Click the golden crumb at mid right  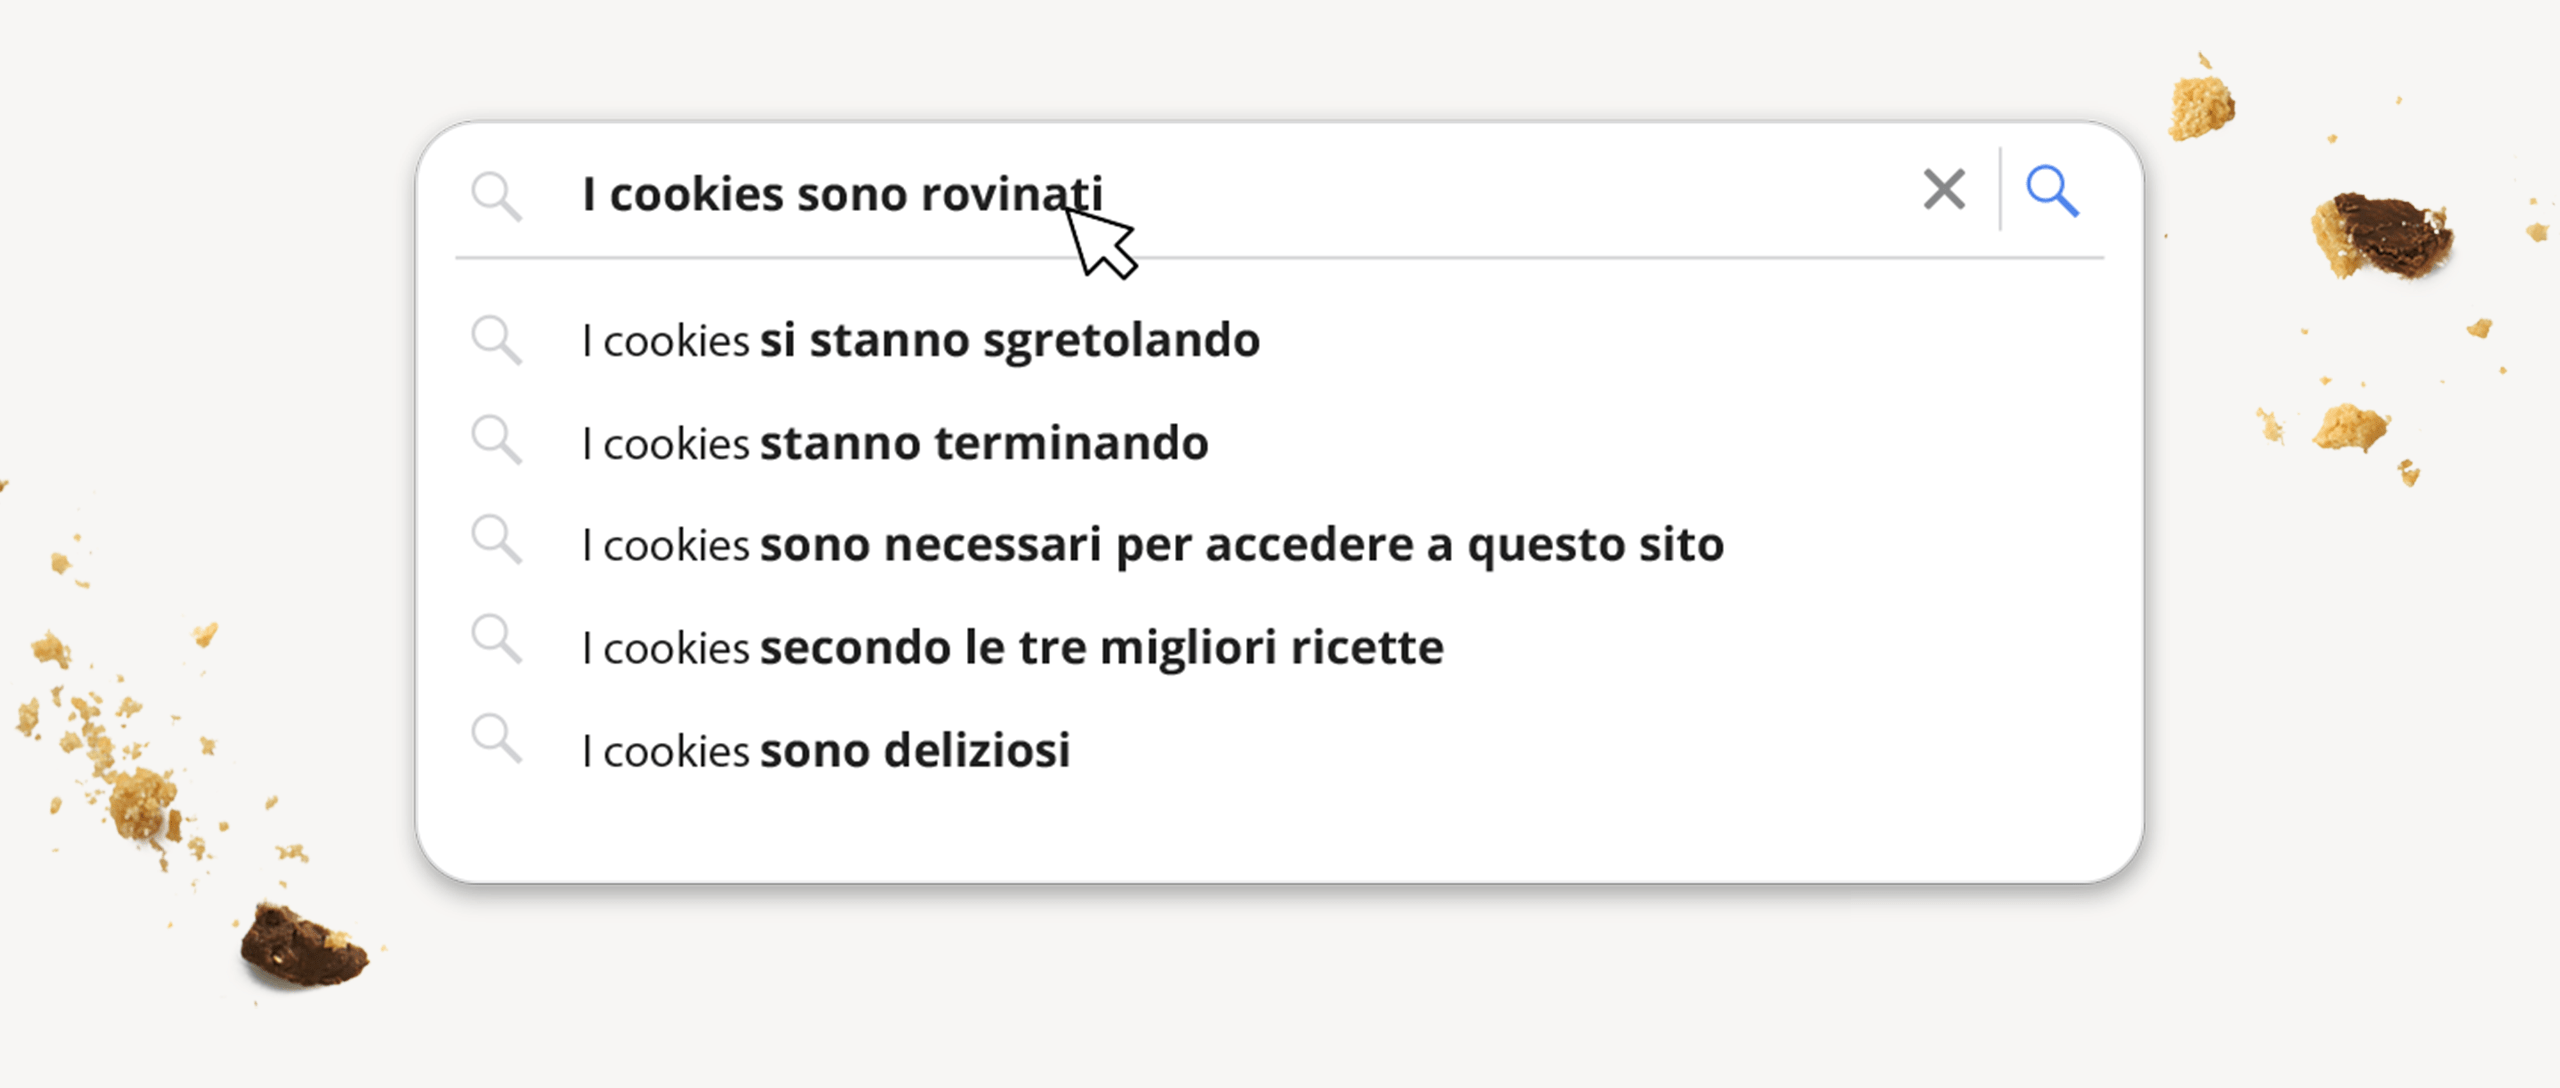click(x=2350, y=427)
